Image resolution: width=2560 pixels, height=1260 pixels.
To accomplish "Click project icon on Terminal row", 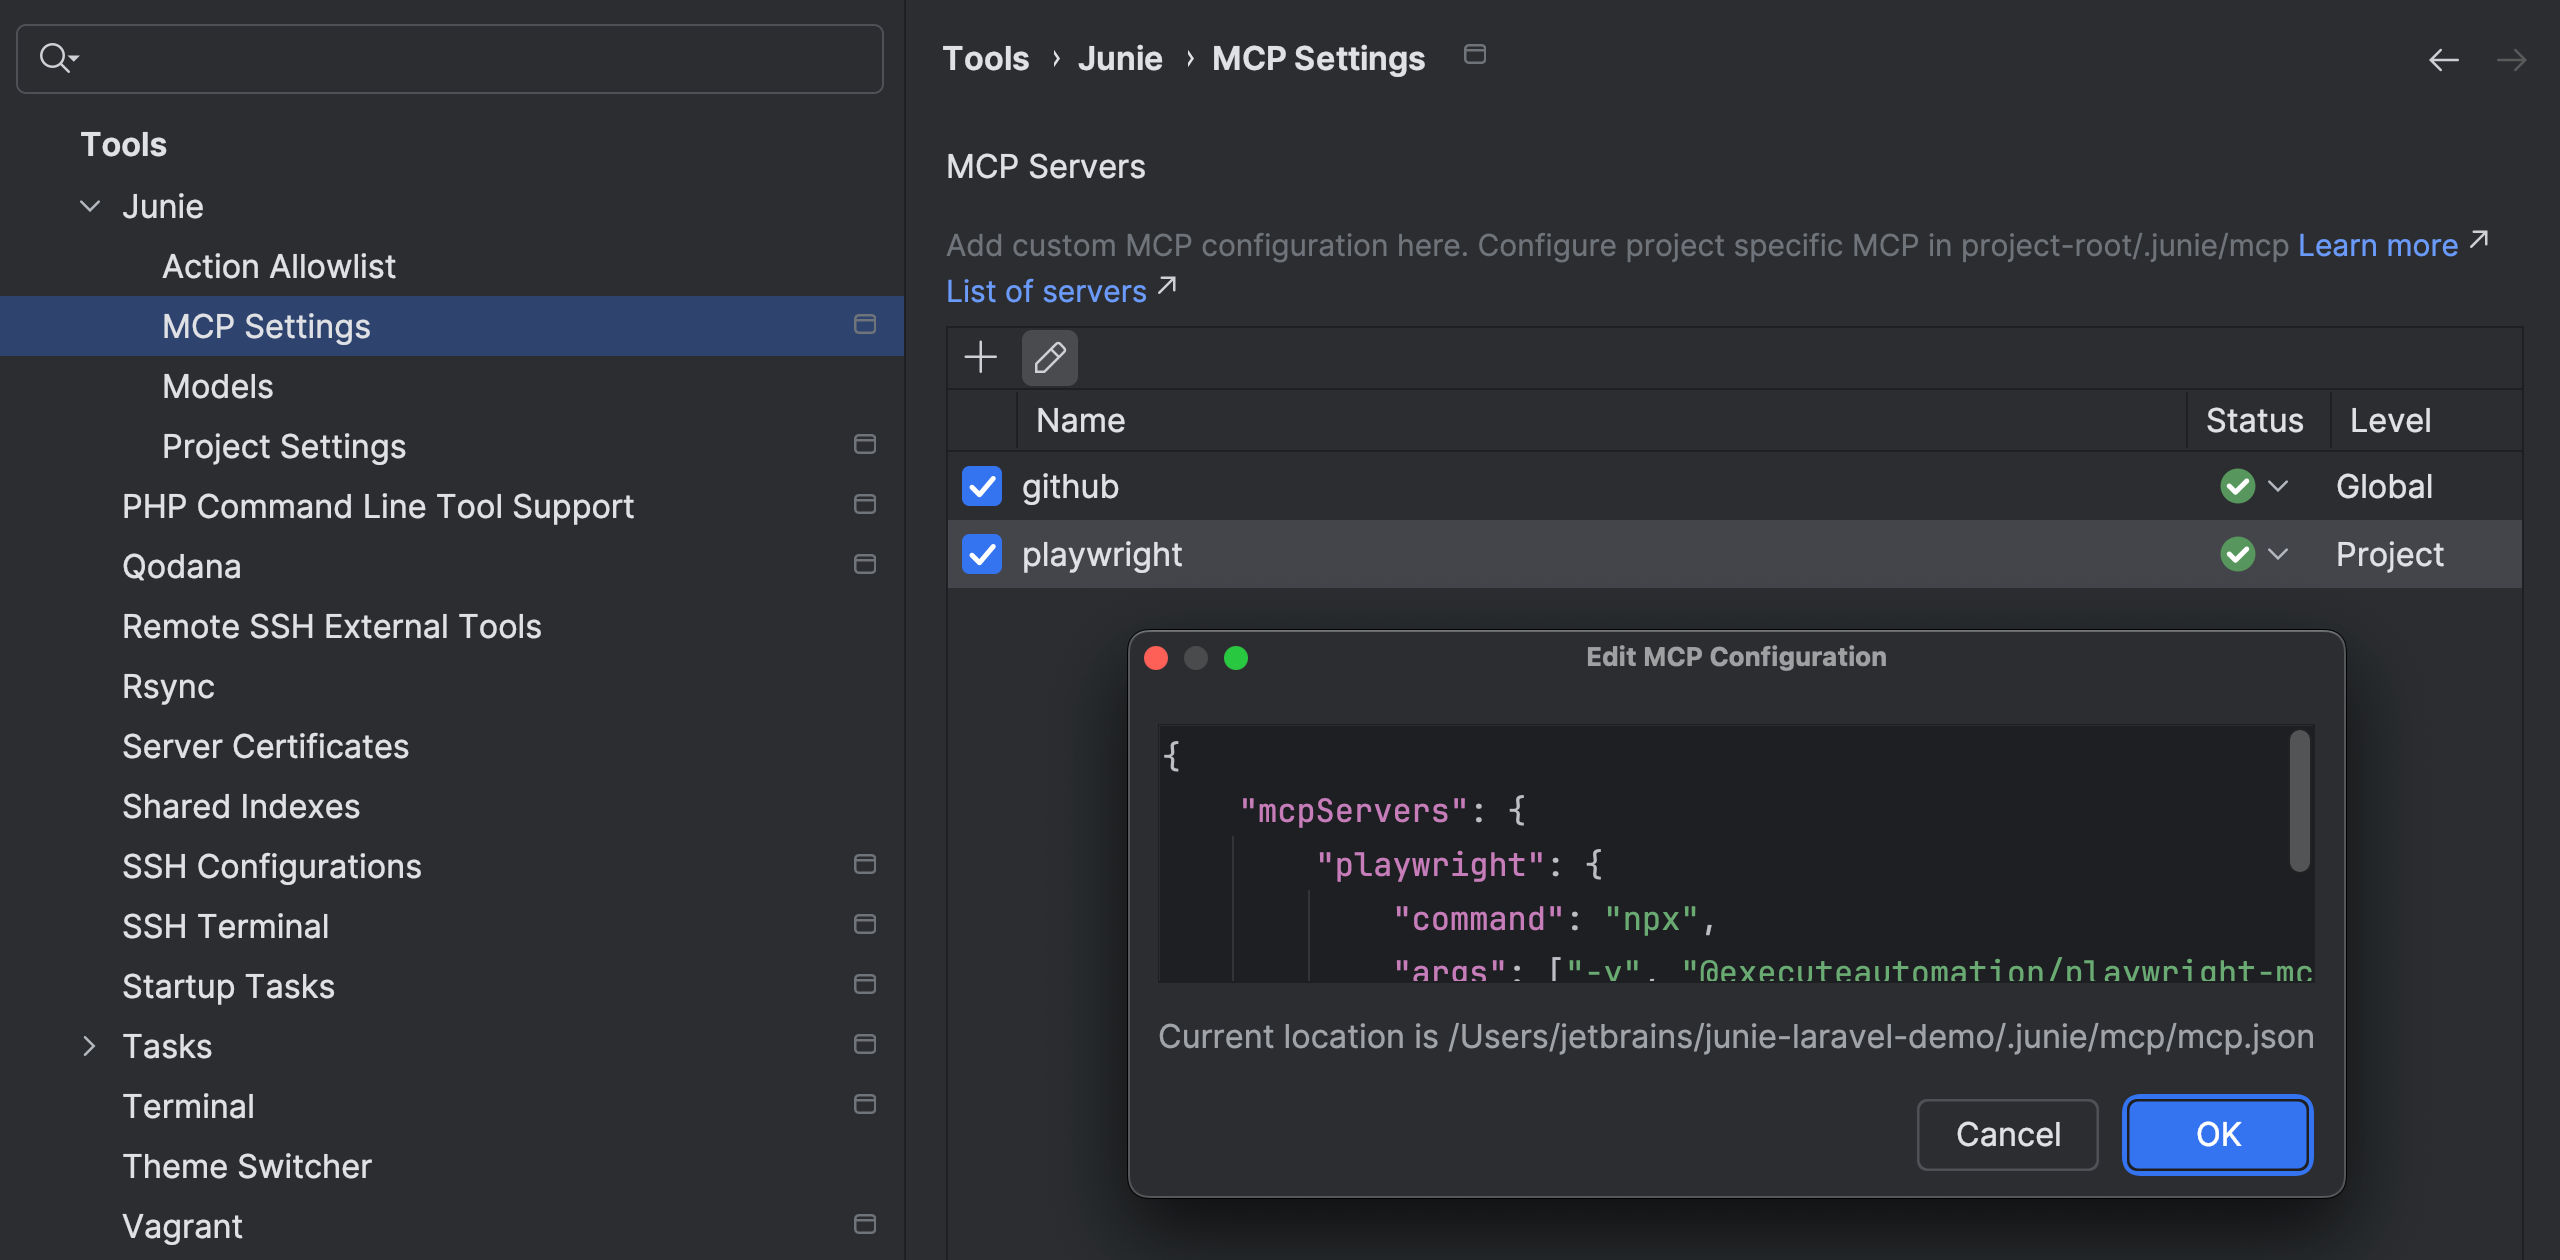I will coord(865,1104).
